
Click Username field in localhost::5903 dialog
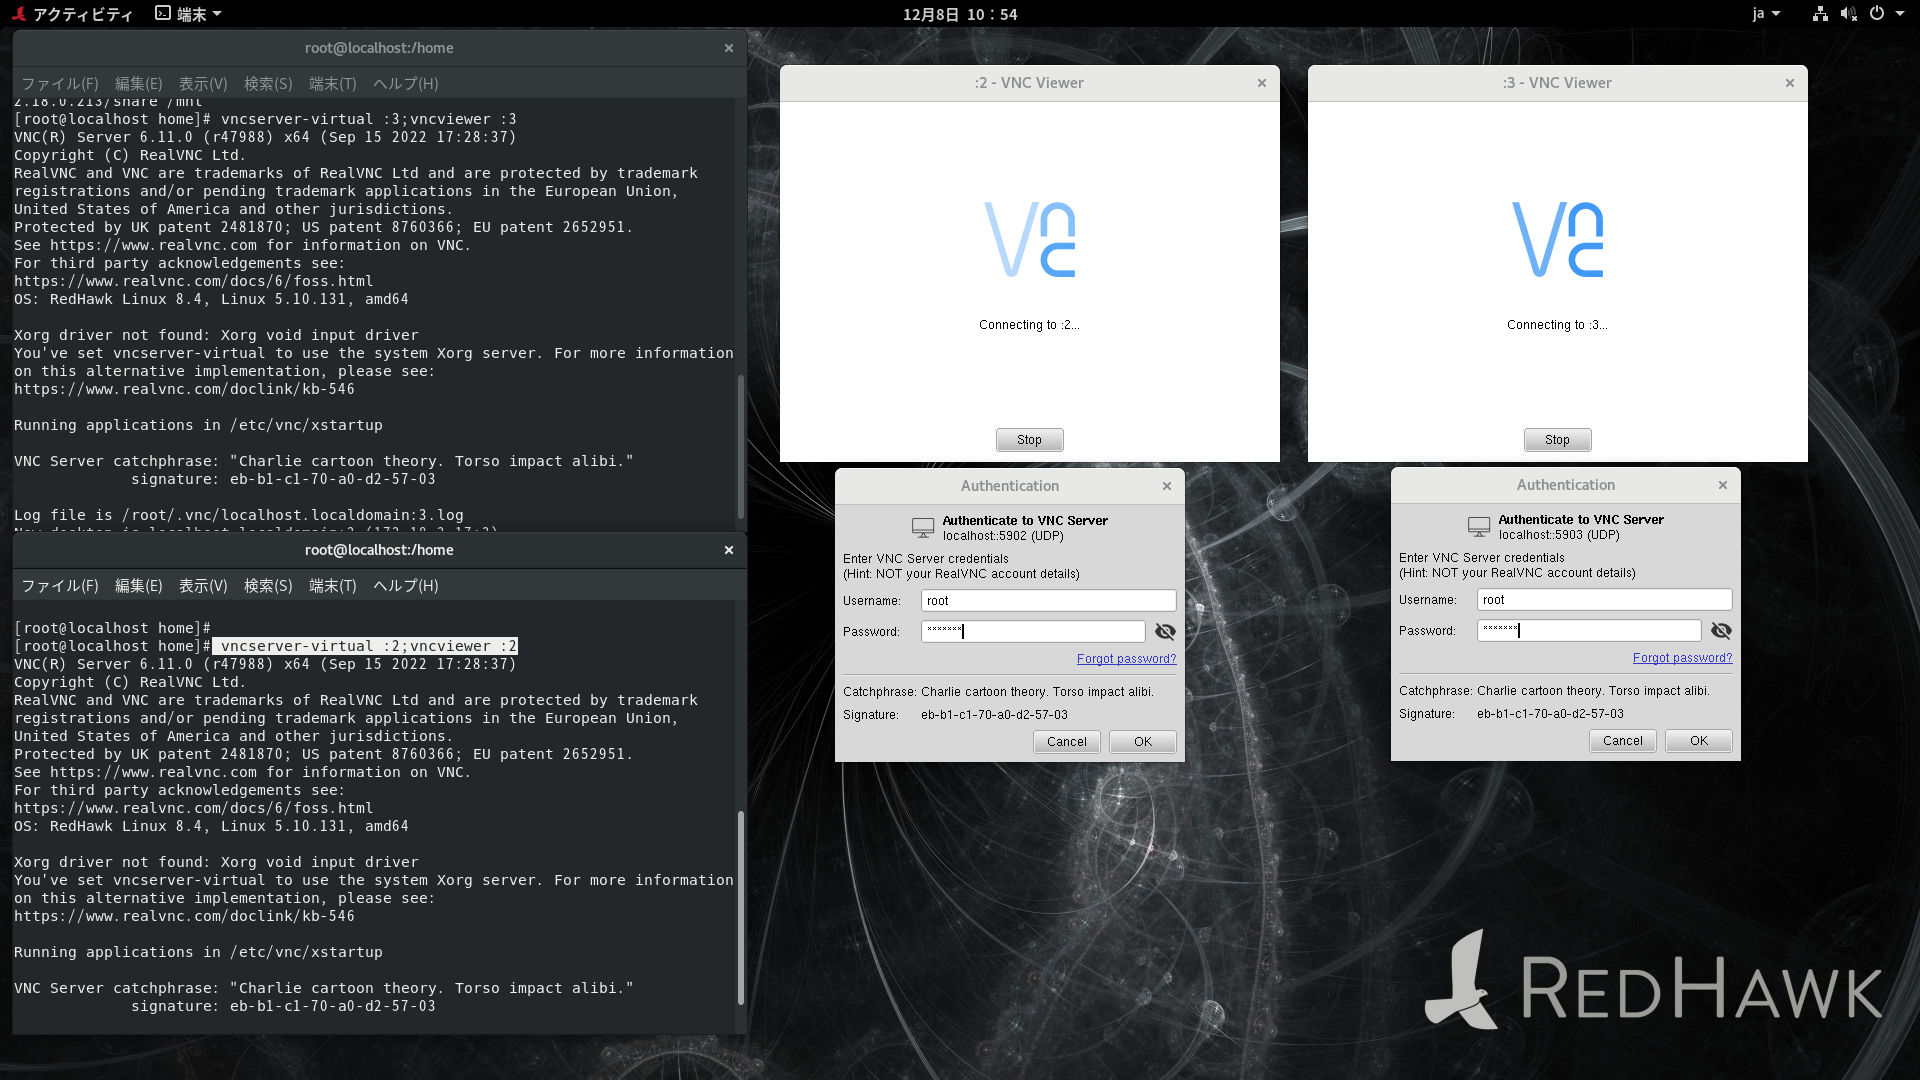pyautogui.click(x=1604, y=600)
